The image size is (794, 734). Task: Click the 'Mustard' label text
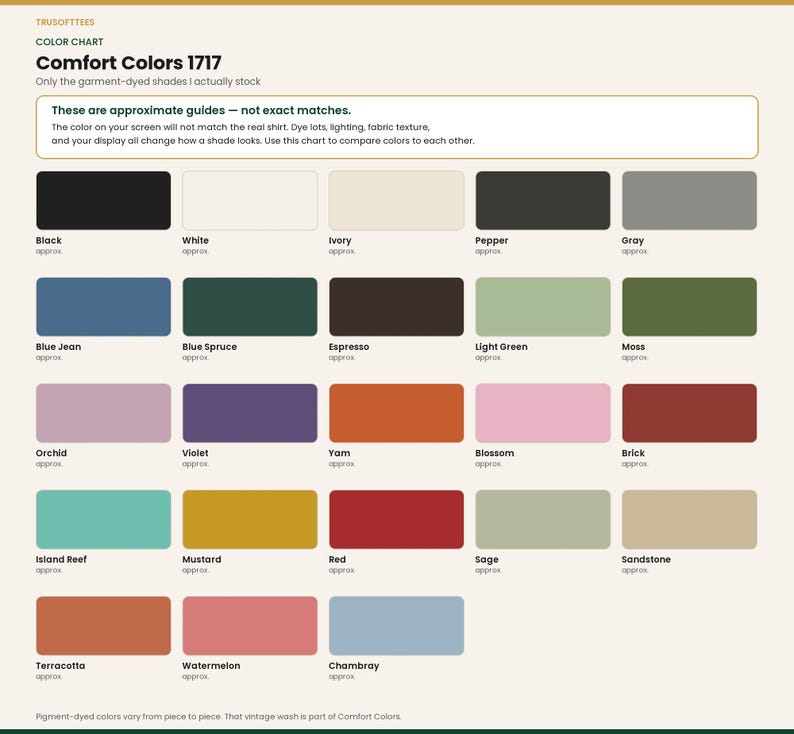(202, 559)
